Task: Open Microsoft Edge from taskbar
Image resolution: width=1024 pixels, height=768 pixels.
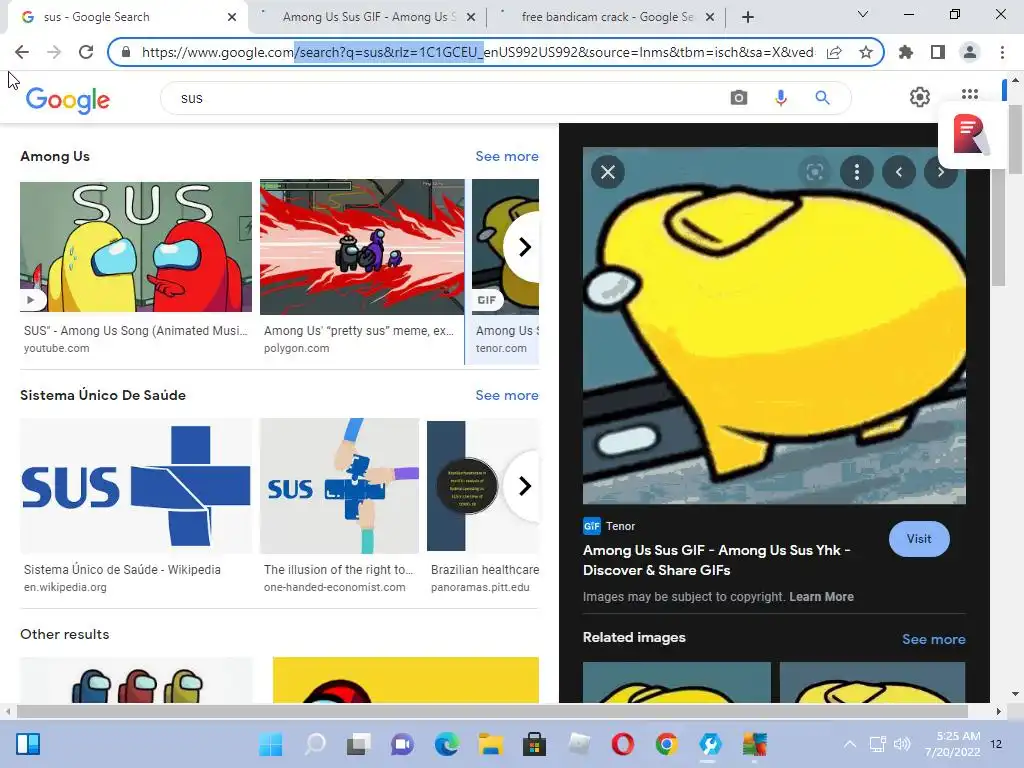Action: coord(447,744)
